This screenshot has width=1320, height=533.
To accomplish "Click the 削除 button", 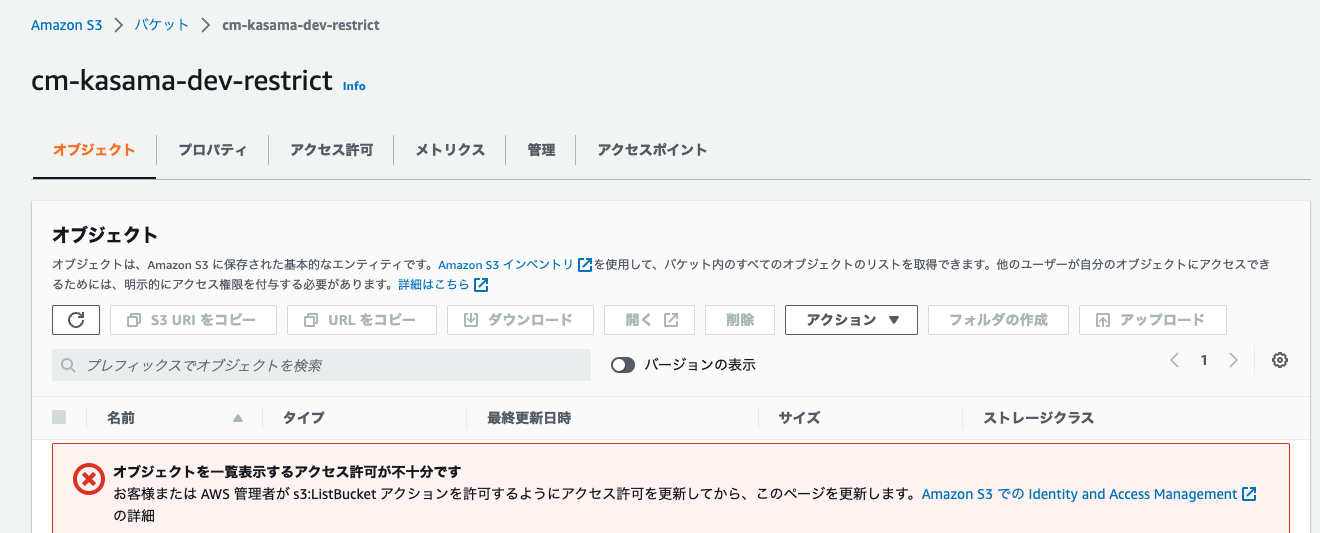I will [740, 320].
